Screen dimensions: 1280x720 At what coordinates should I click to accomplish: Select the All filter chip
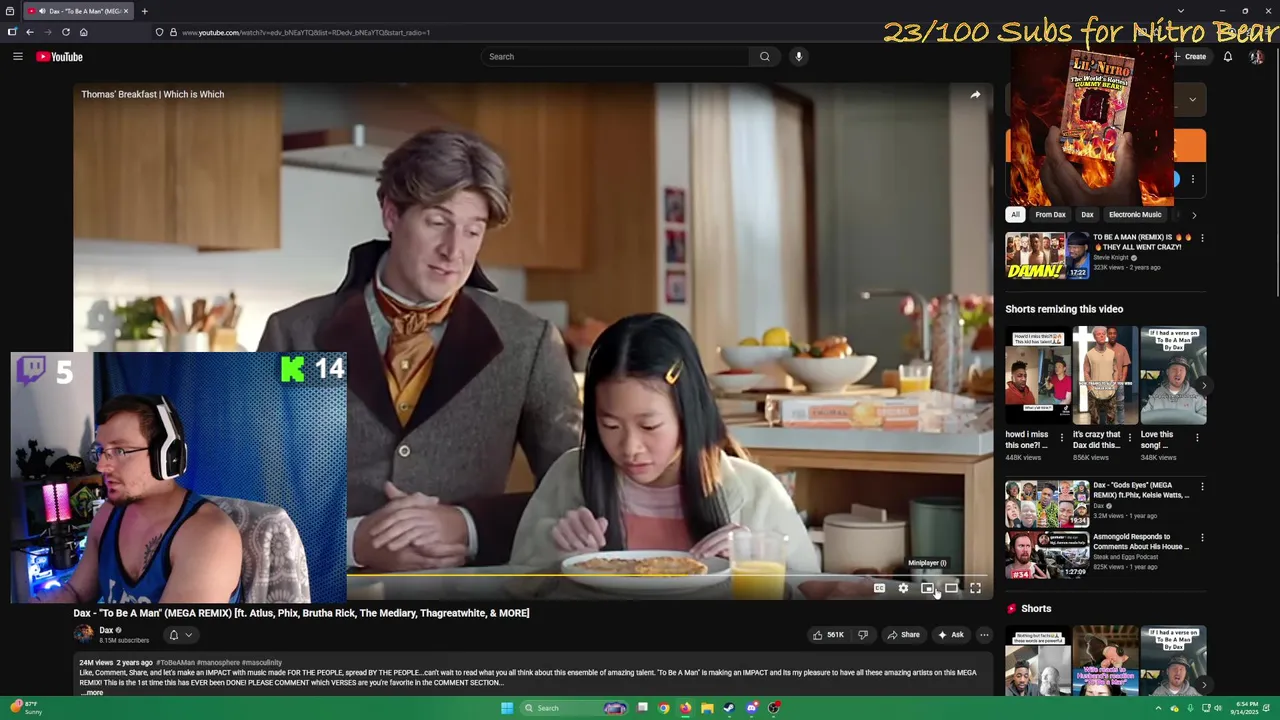point(1015,214)
